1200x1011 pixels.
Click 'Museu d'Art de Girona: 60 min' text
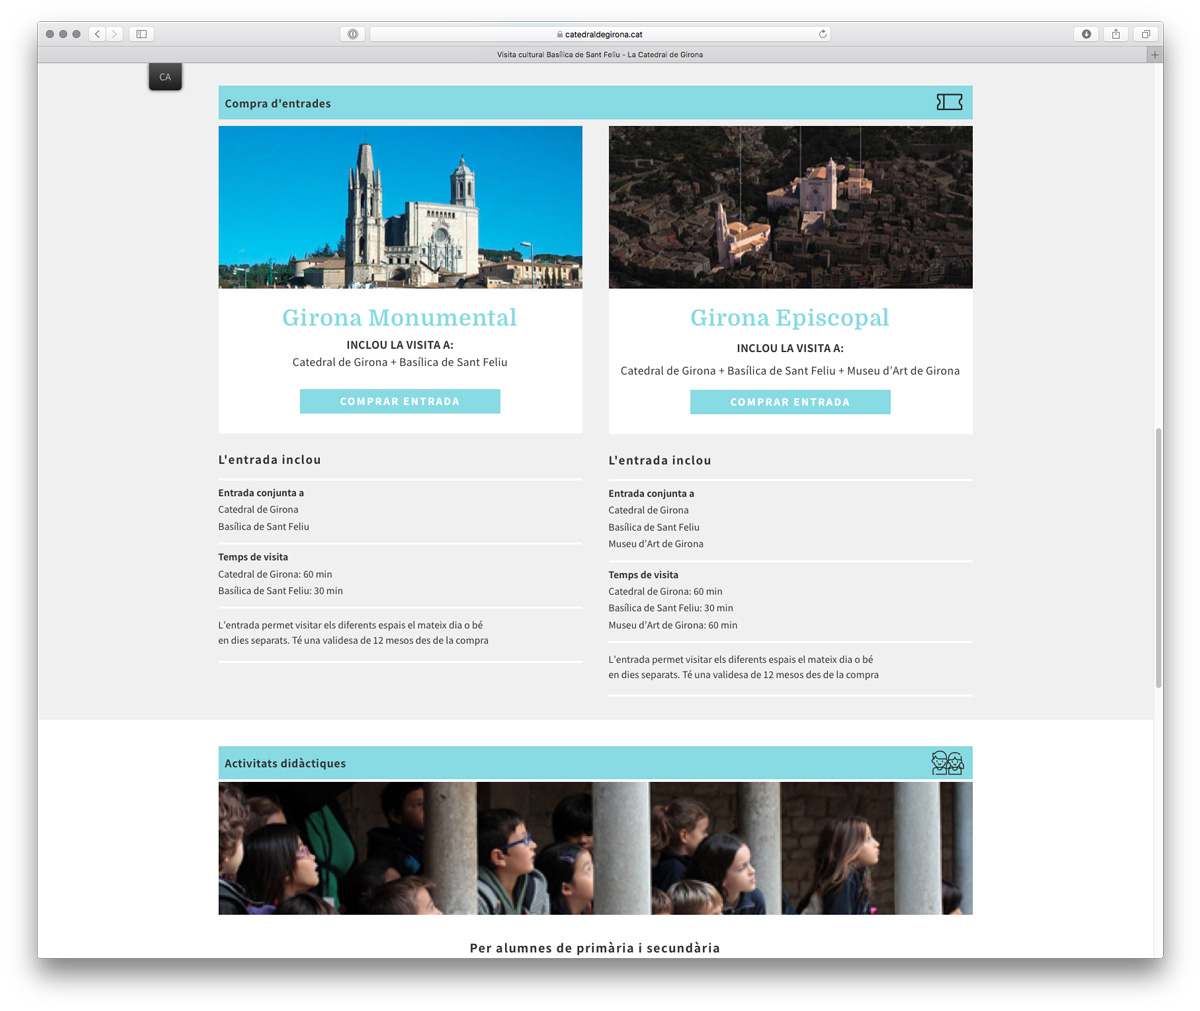[673, 625]
